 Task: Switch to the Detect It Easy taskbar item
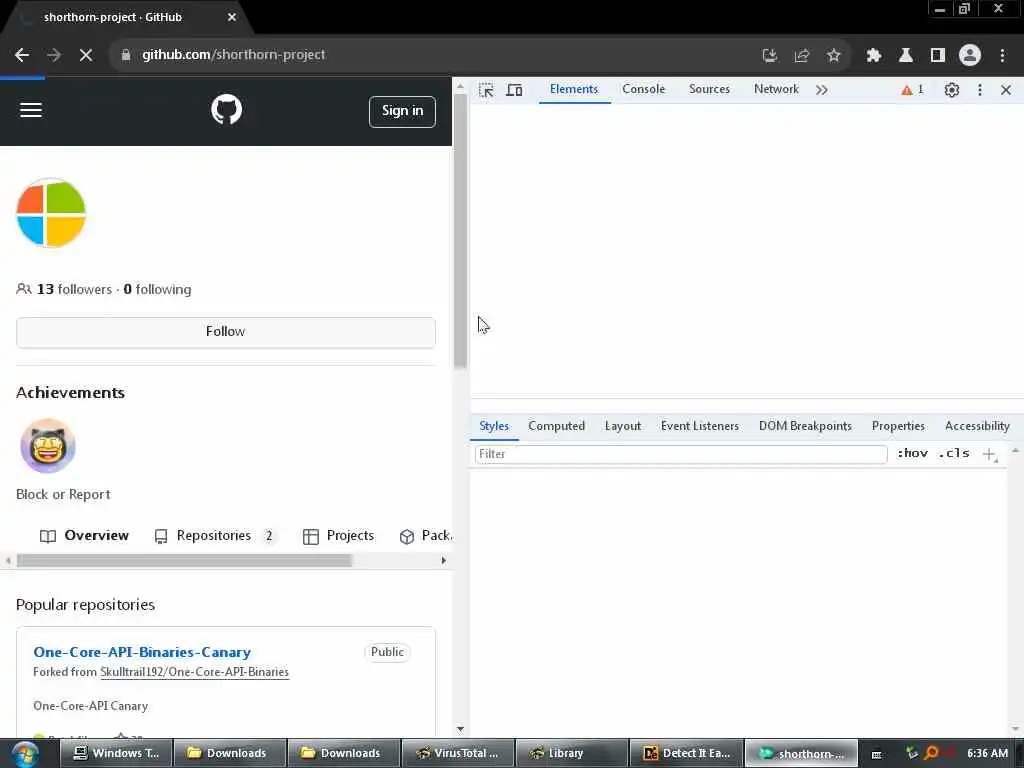686,753
